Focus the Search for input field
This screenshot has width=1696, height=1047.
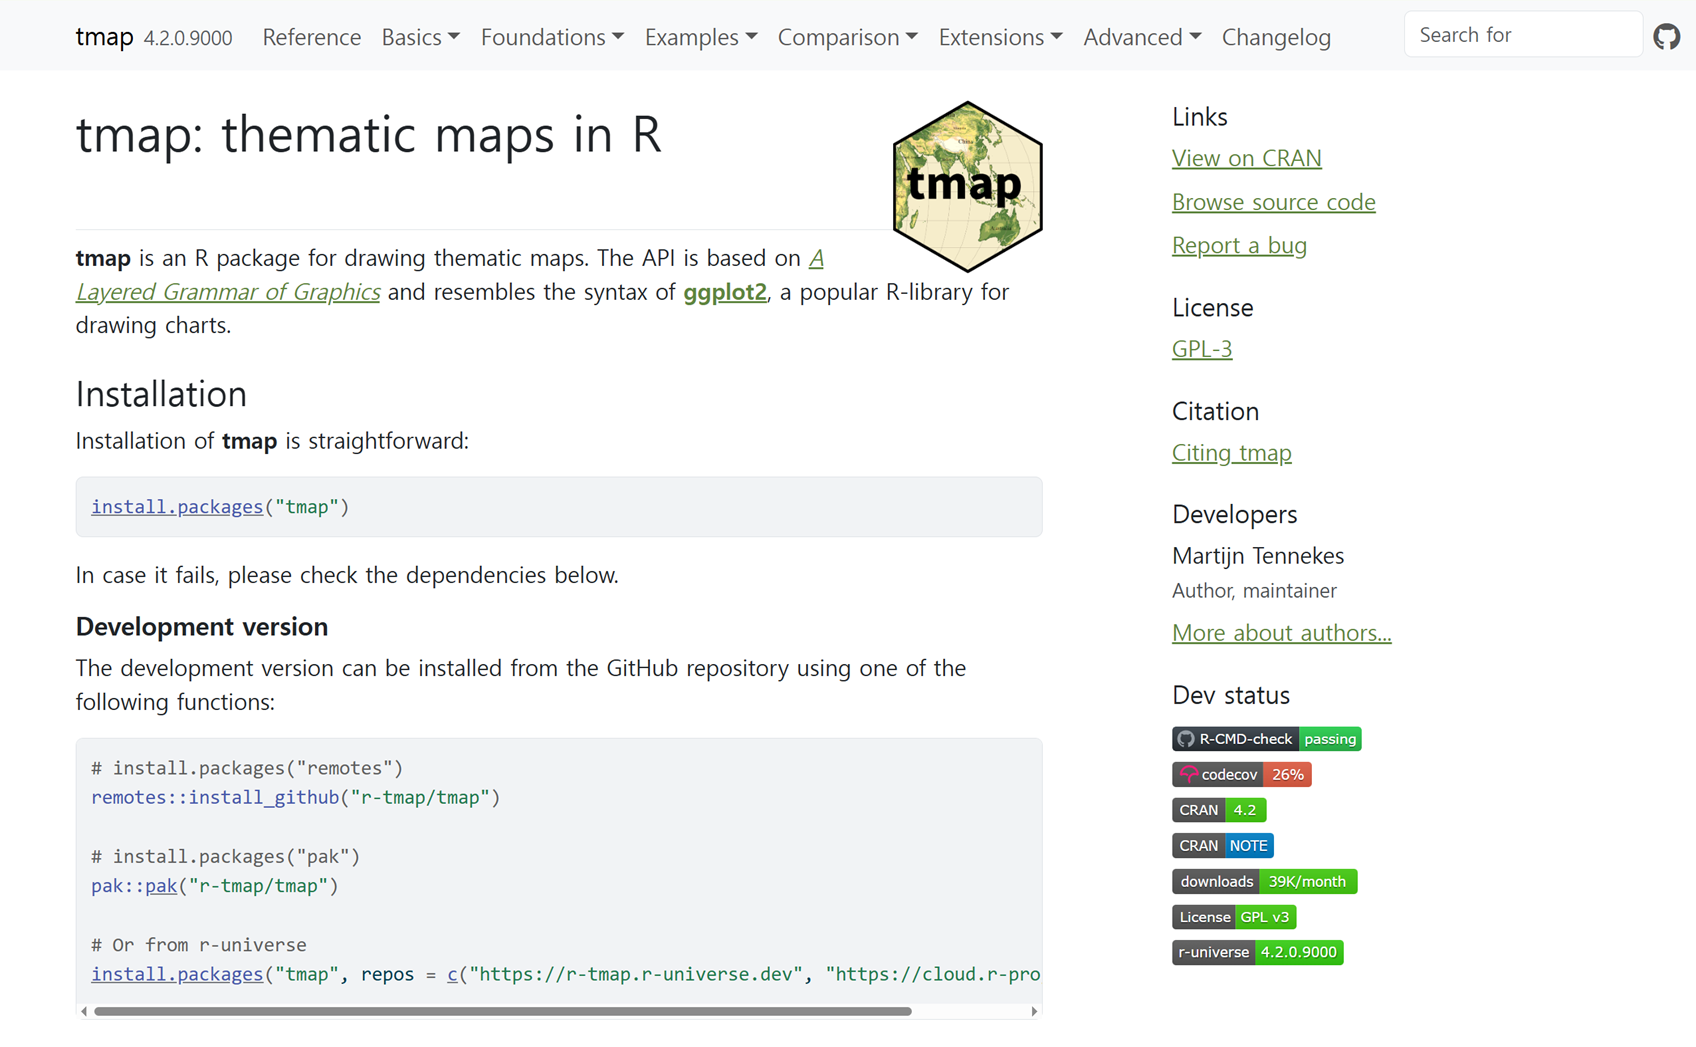(1522, 35)
